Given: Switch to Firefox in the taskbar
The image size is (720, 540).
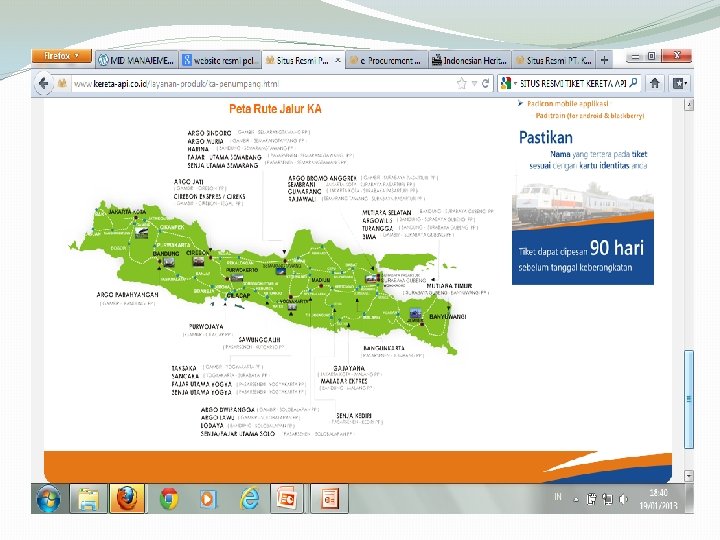Looking at the screenshot, I should 127,499.
